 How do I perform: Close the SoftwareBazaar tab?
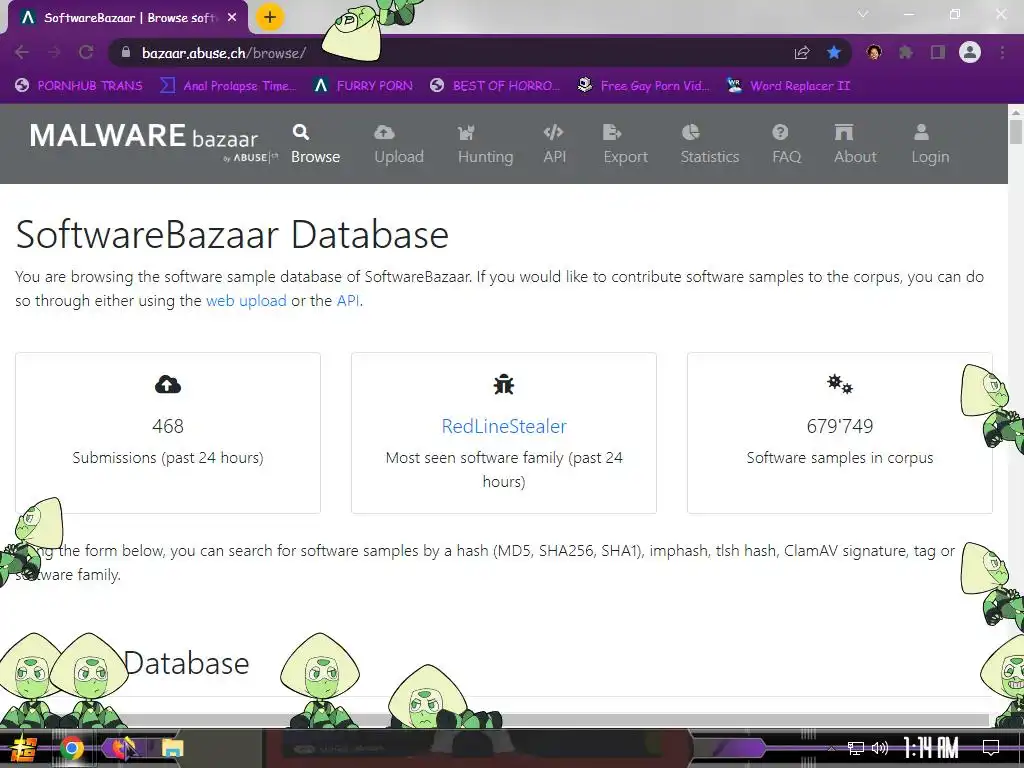[x=232, y=18]
